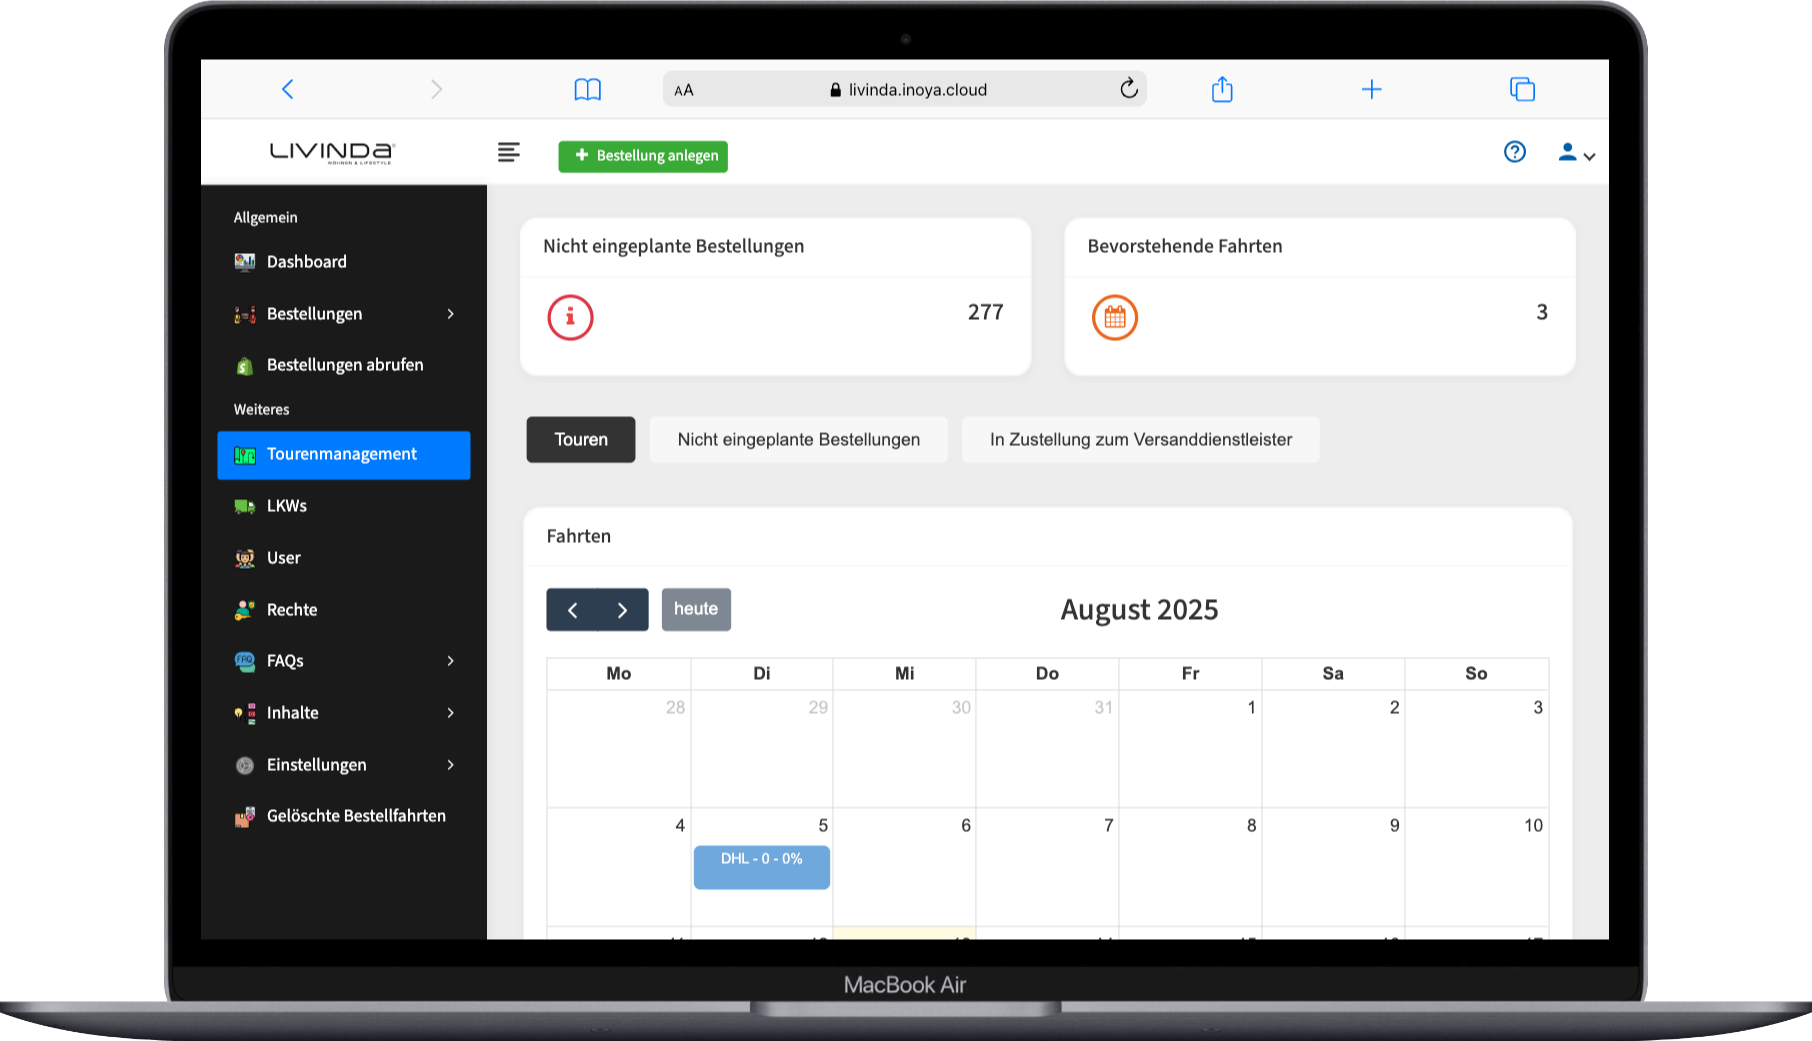Screen dimensions: 1812x1041
Task: Click August 2025 calendar title
Action: [1139, 610]
